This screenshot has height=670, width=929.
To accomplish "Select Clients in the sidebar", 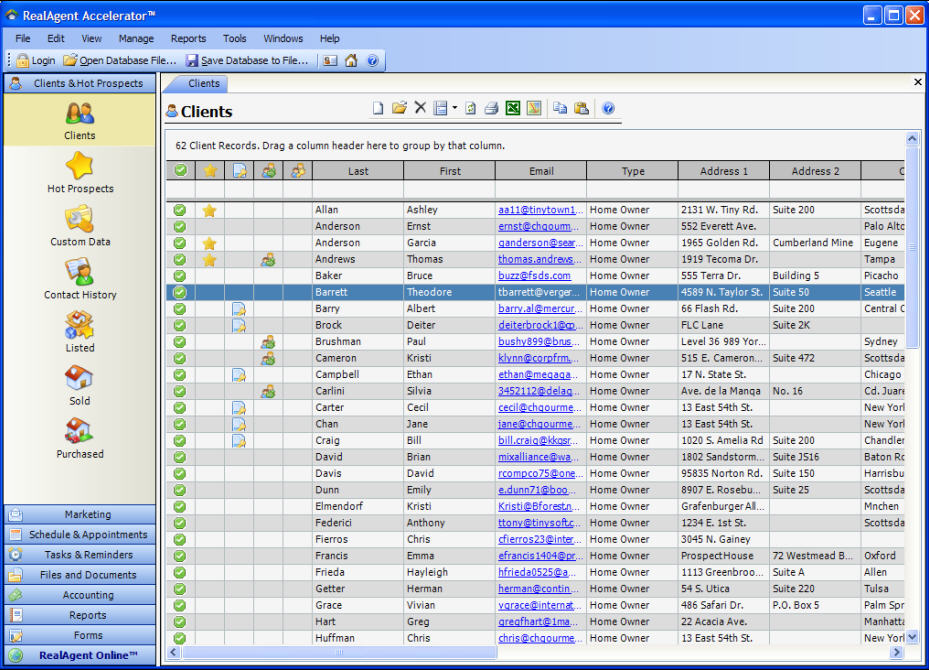I will pyautogui.click(x=79, y=121).
